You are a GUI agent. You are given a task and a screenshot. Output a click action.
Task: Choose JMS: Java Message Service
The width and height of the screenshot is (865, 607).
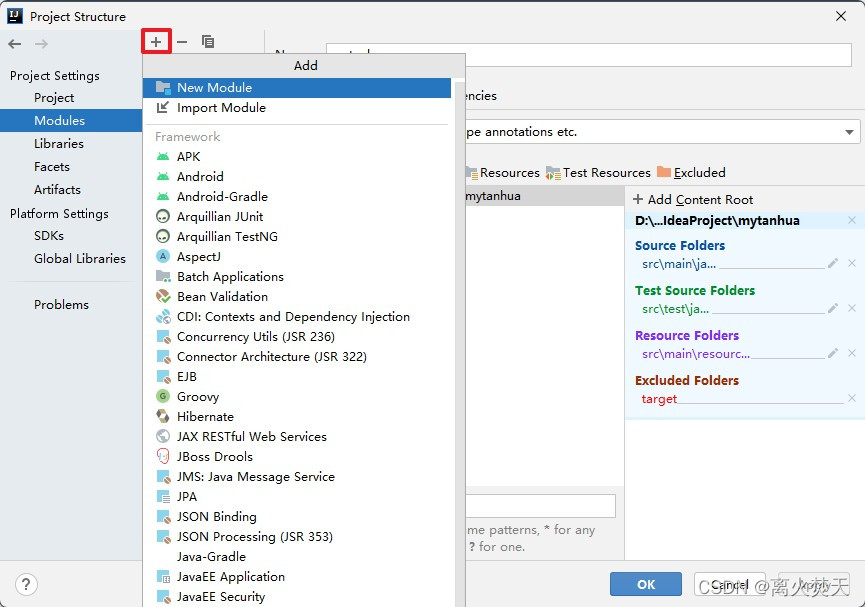click(297, 477)
